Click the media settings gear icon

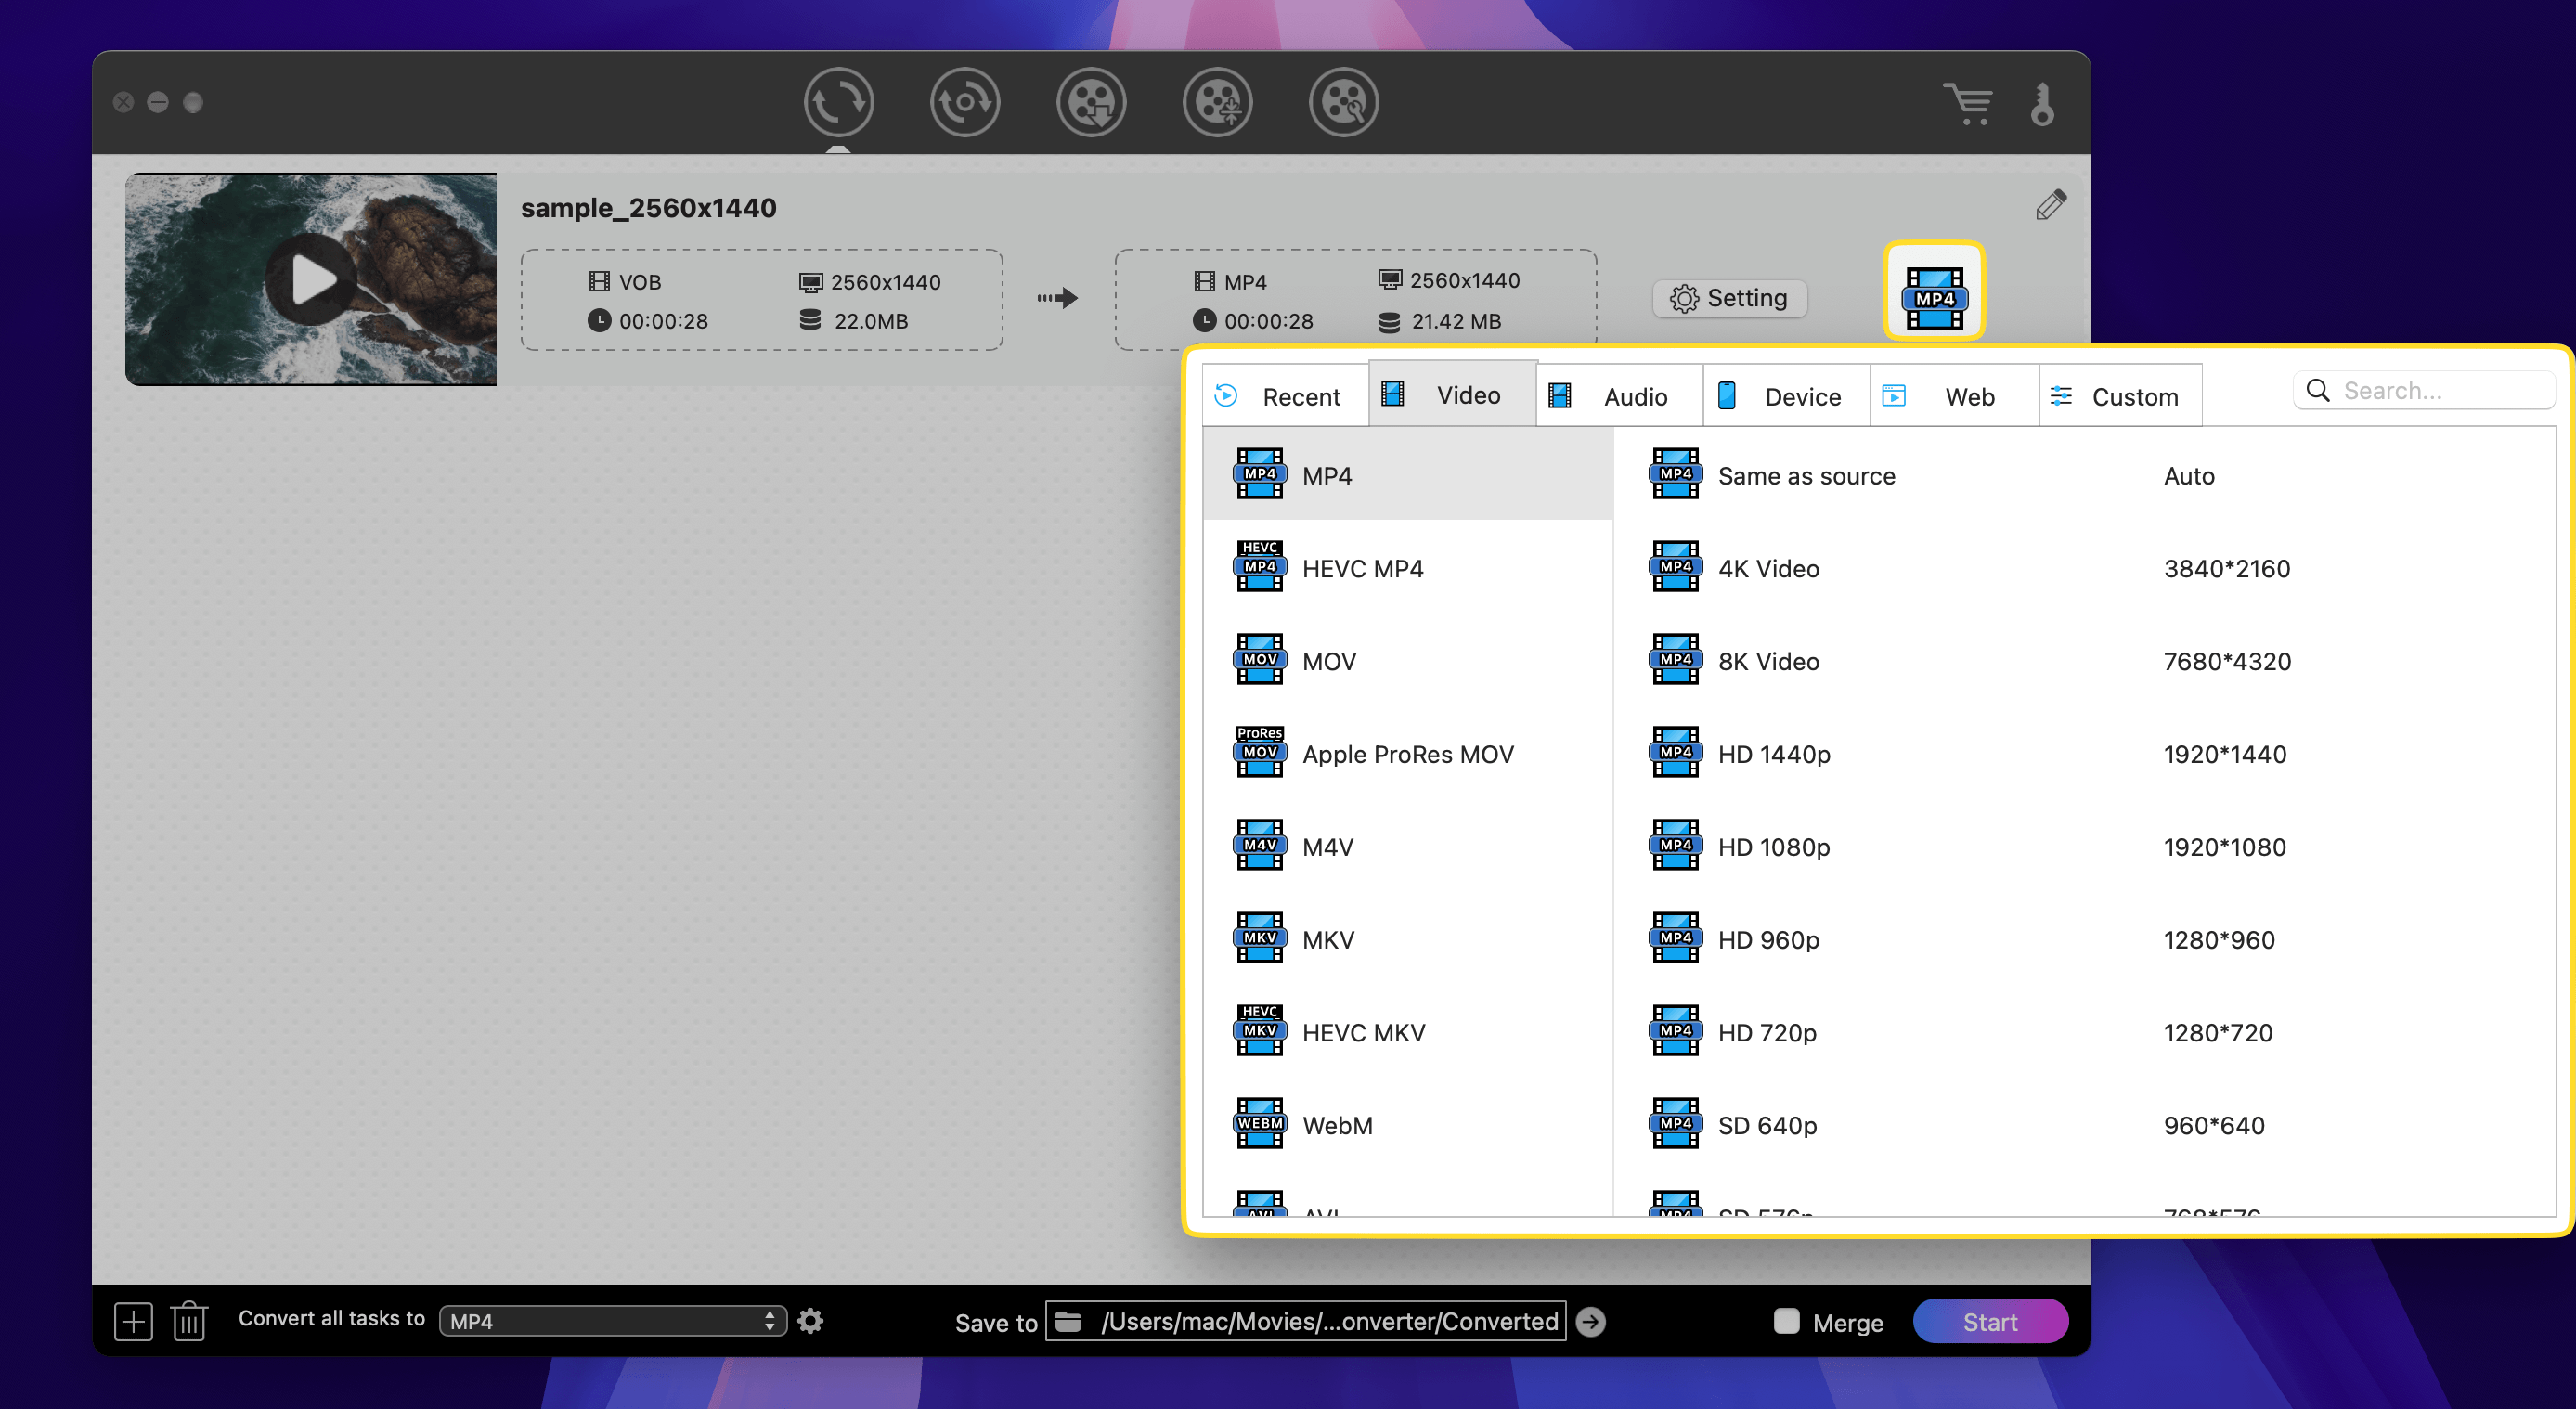[x=810, y=1319]
